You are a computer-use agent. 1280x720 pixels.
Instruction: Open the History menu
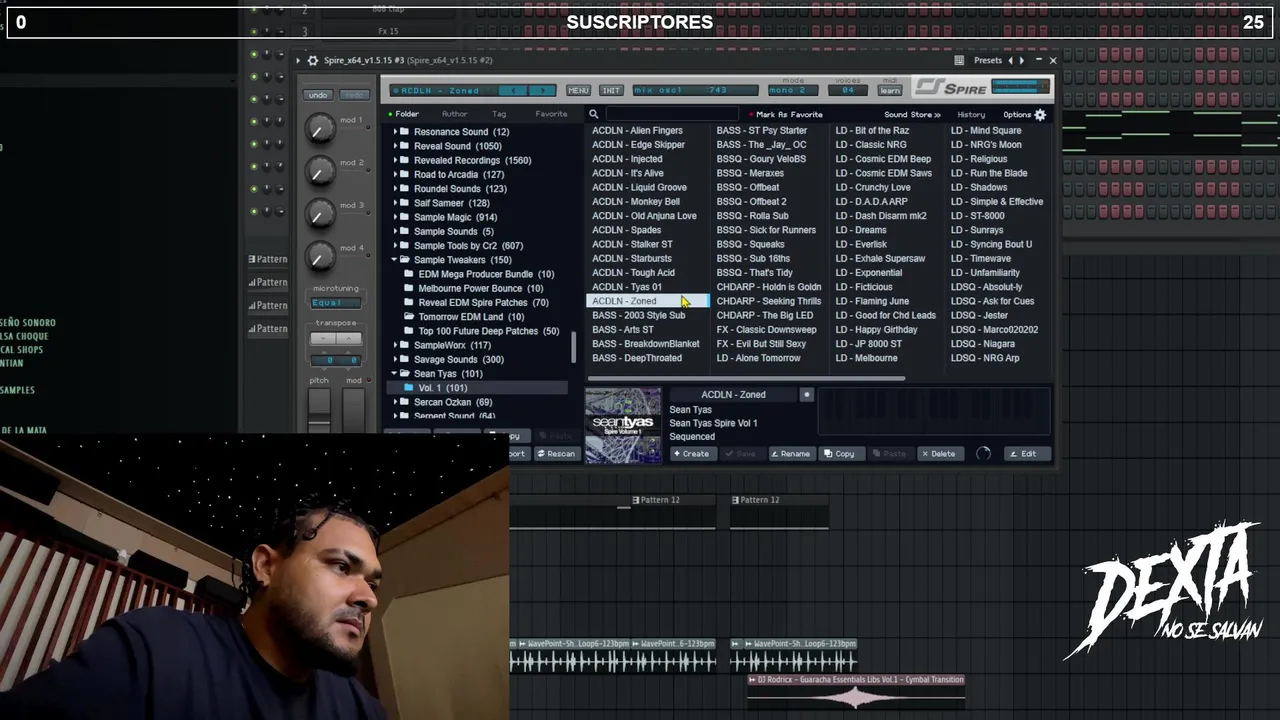pos(971,115)
